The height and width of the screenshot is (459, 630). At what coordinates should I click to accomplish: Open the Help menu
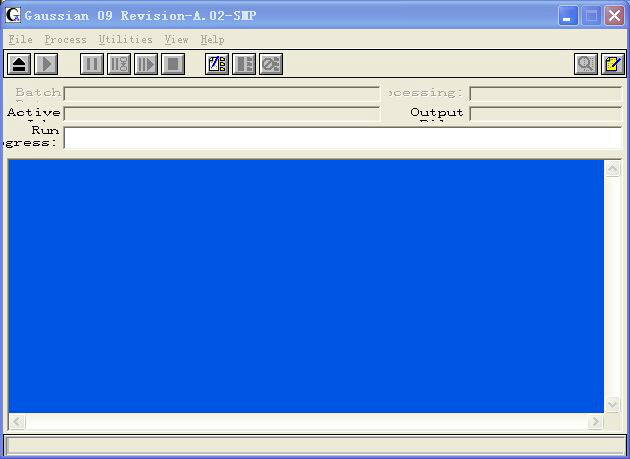(213, 39)
